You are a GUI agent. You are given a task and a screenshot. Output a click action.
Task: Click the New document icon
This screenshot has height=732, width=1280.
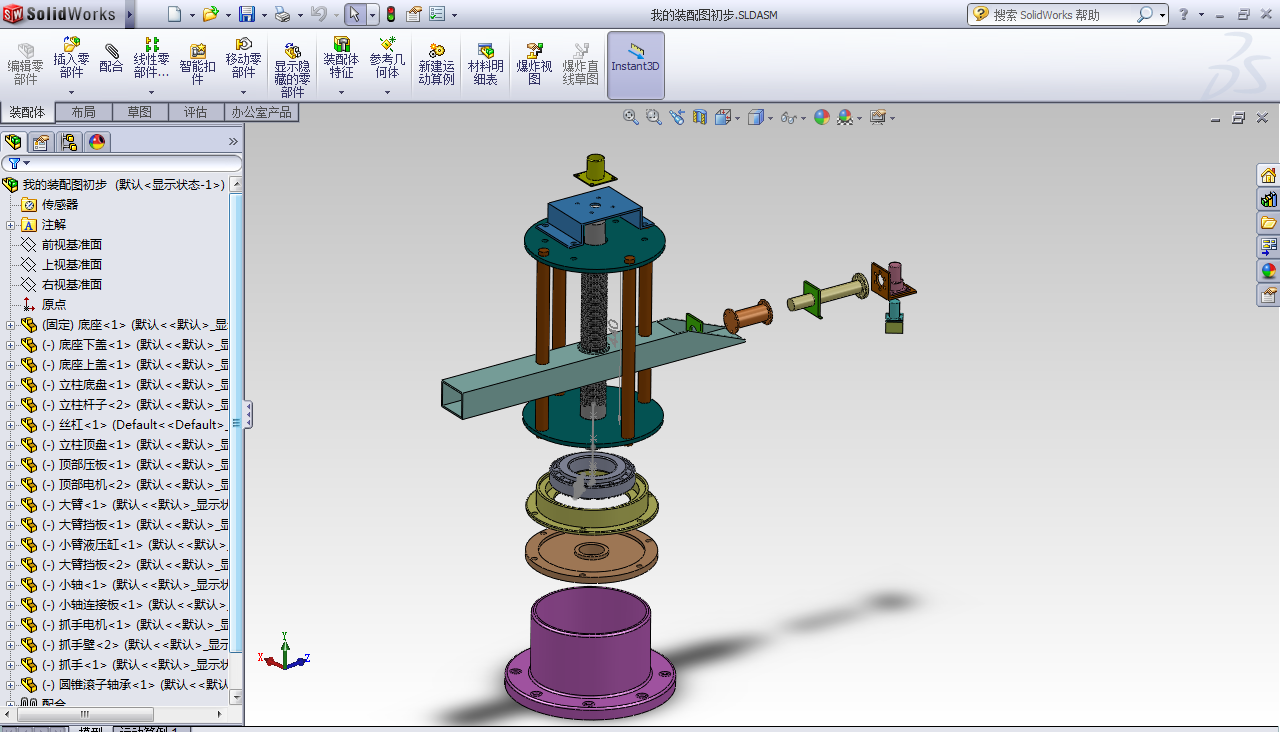(174, 14)
